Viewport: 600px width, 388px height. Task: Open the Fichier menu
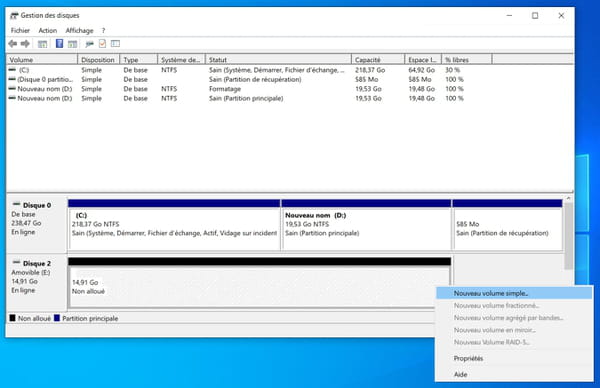[x=20, y=31]
